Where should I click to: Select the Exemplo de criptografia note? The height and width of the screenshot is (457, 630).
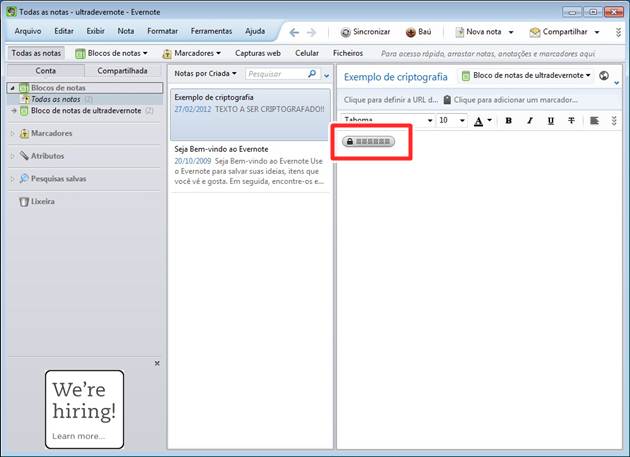point(250,115)
